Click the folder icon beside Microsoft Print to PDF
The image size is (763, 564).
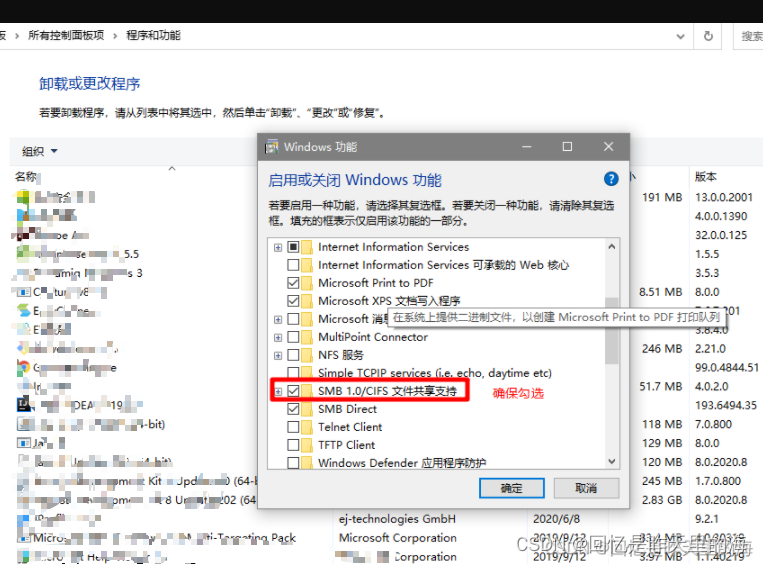(x=307, y=283)
